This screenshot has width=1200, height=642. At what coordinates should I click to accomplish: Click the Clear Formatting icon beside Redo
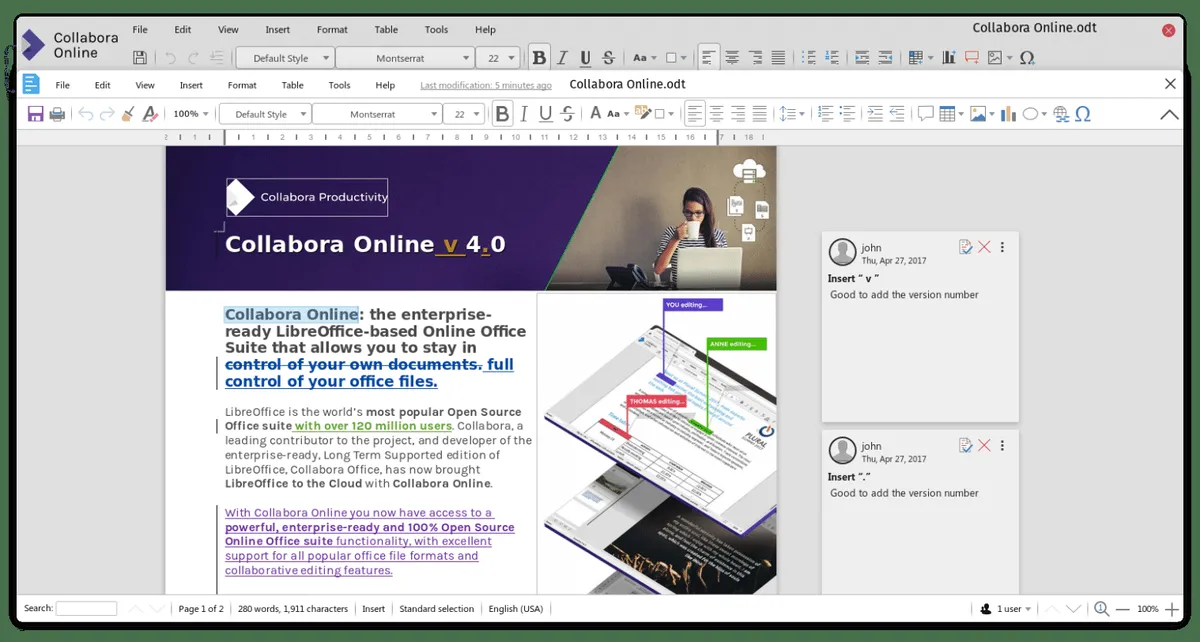point(150,114)
